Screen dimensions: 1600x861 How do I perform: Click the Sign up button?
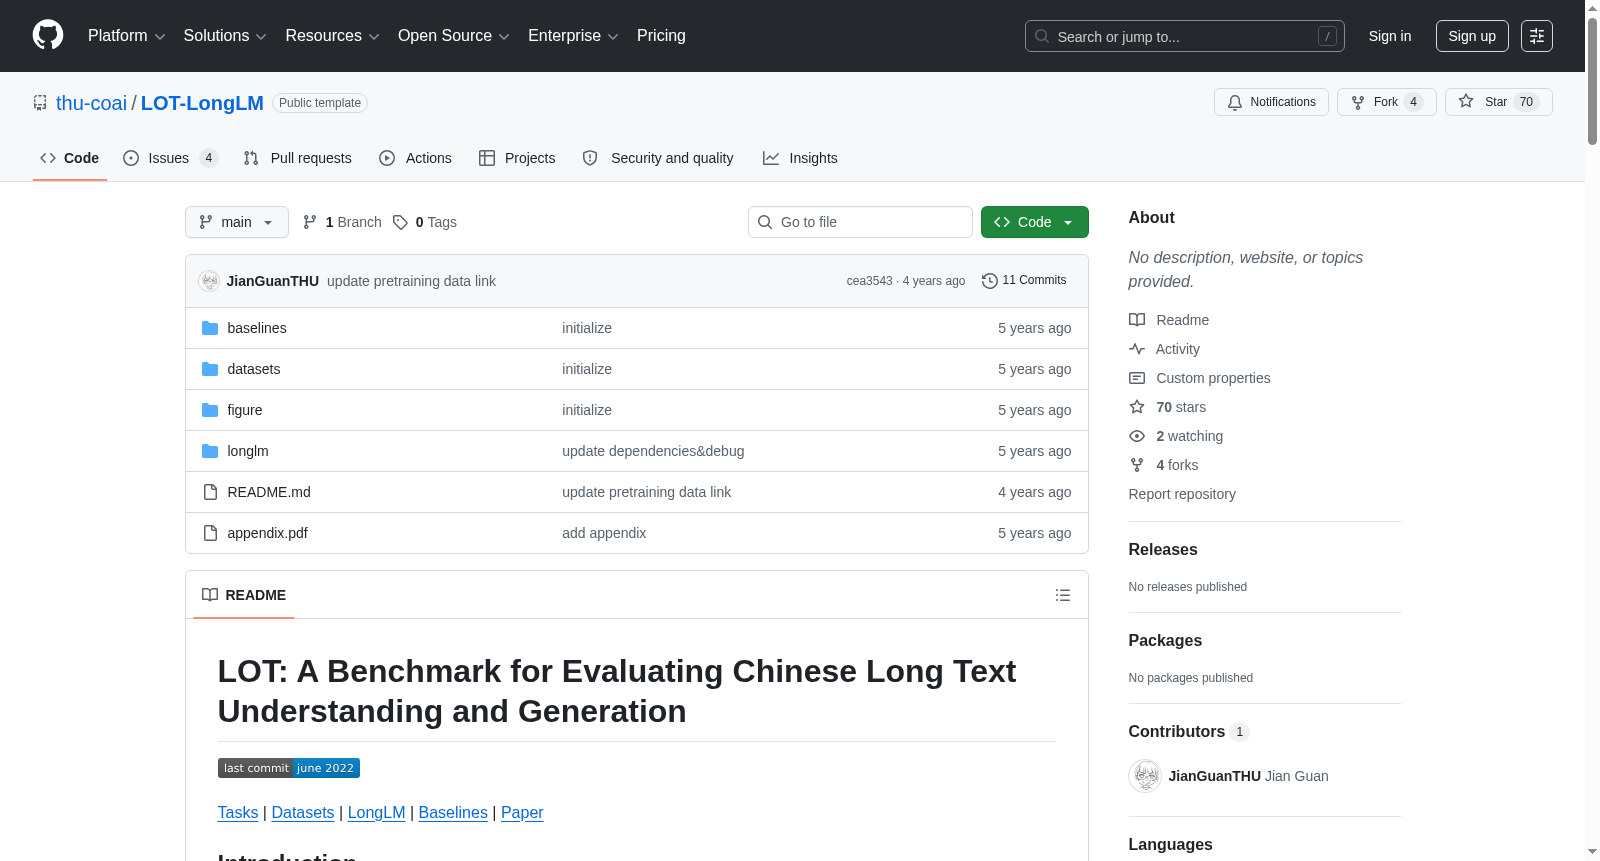coord(1472,36)
